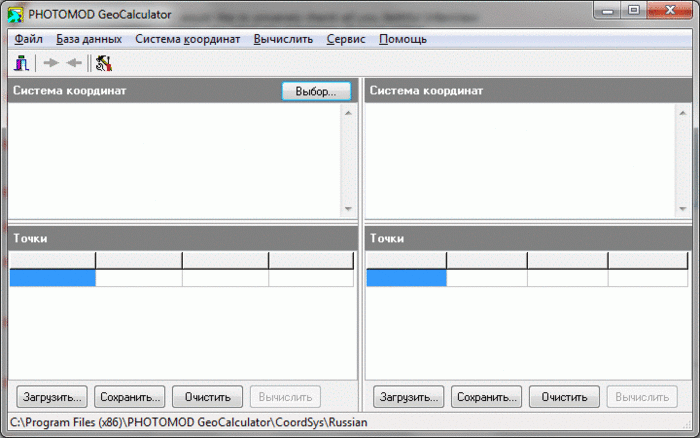The image size is (700, 438).
Task: Open the Файл menu
Action: (x=29, y=39)
